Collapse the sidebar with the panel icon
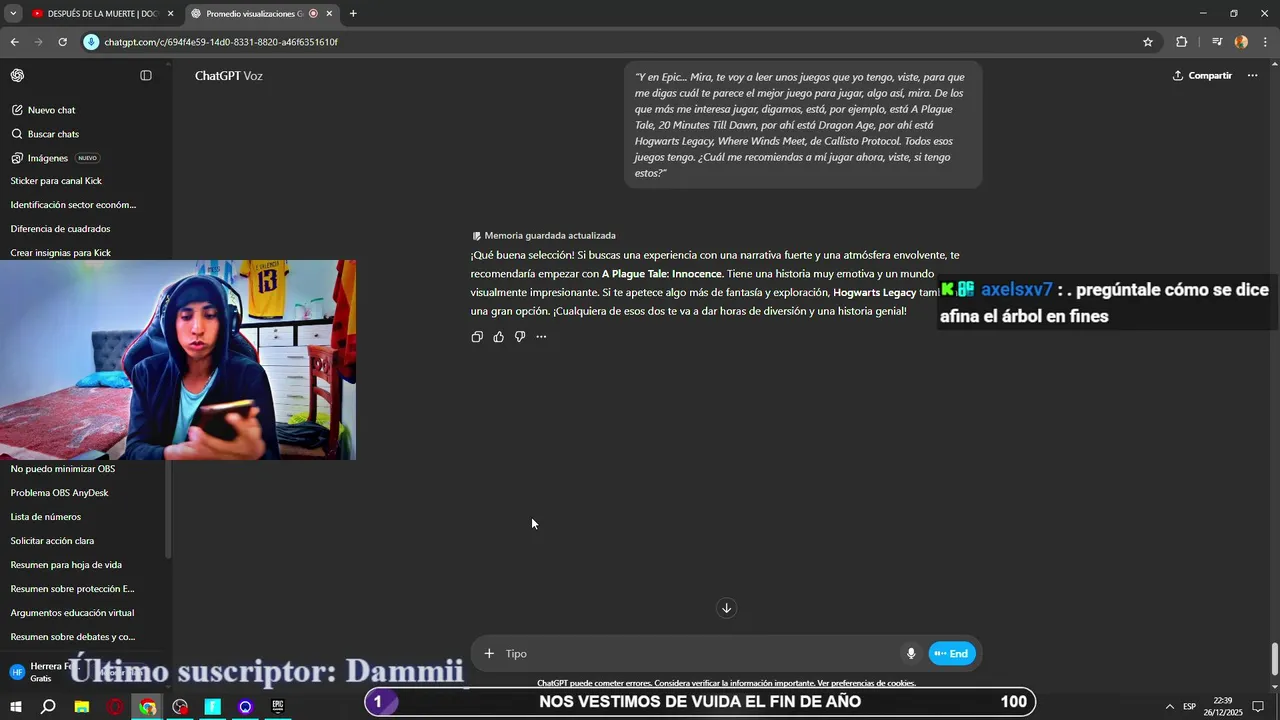Viewport: 1280px width, 720px height. (146, 75)
